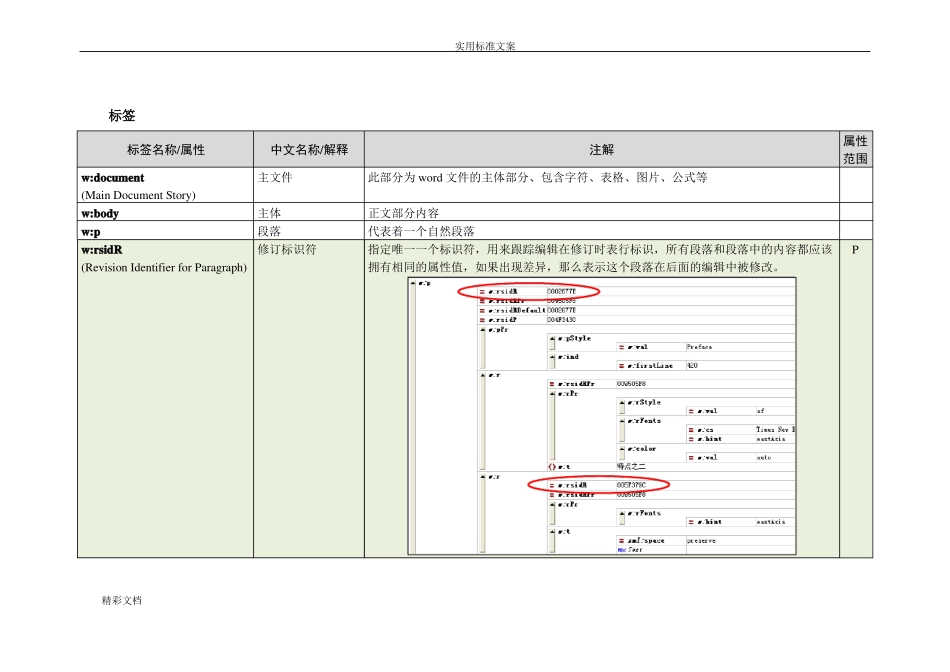Select the Times New value of w:cs

coord(776,430)
